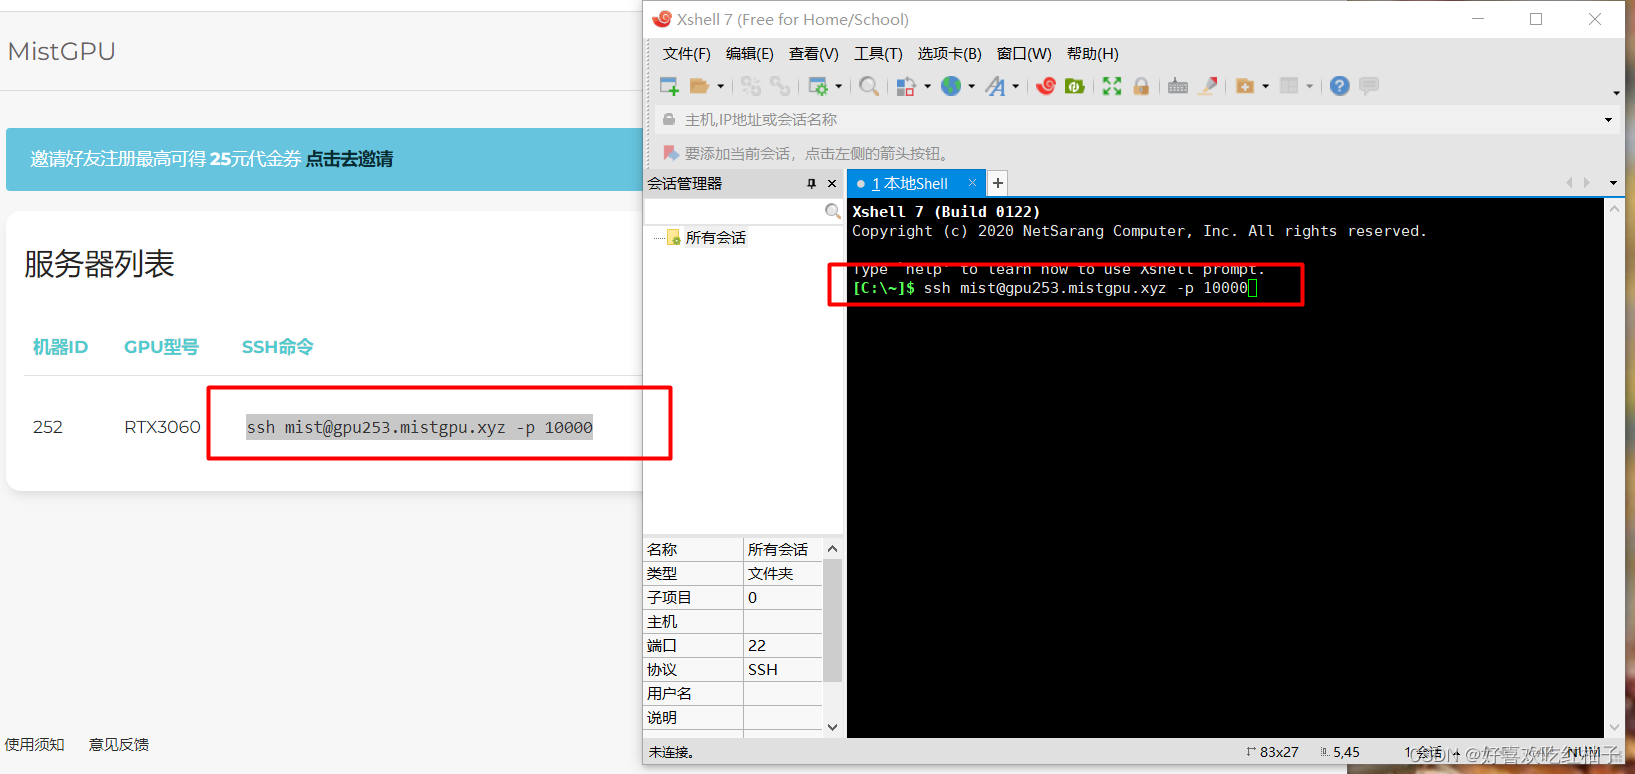The image size is (1635, 774).
Task: Click the scroll tabs left arrow
Action: (x=1569, y=183)
